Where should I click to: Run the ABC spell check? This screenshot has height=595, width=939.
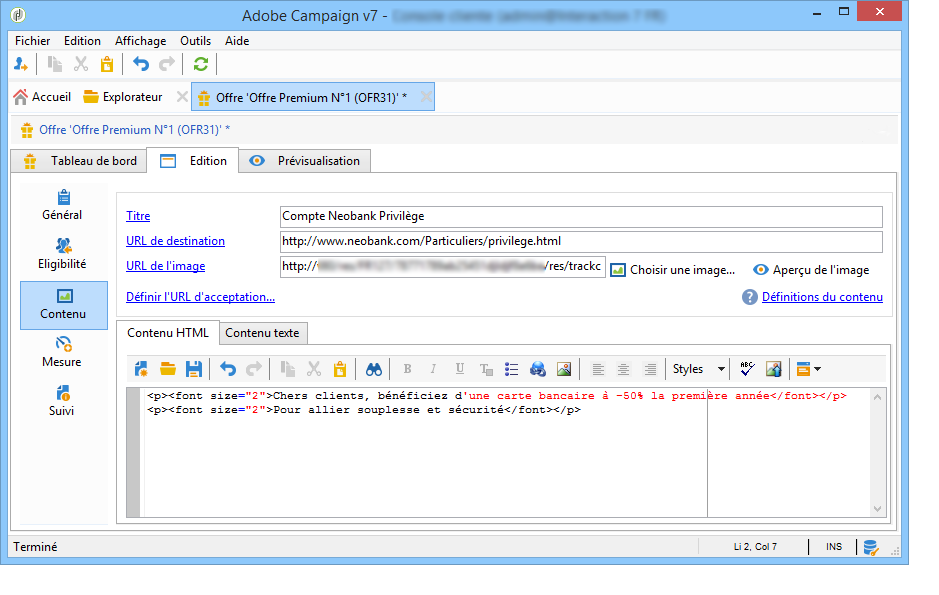click(x=747, y=369)
